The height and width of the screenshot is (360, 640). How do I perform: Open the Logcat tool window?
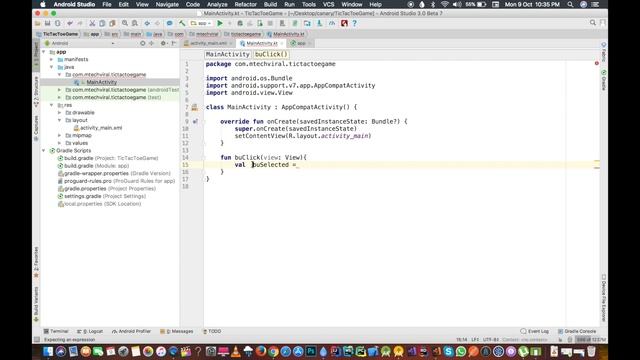tap(90, 331)
